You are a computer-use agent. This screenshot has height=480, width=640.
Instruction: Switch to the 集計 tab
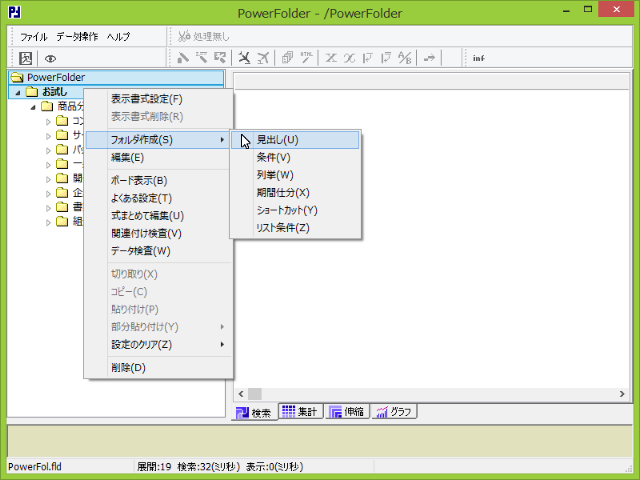[x=300, y=411]
